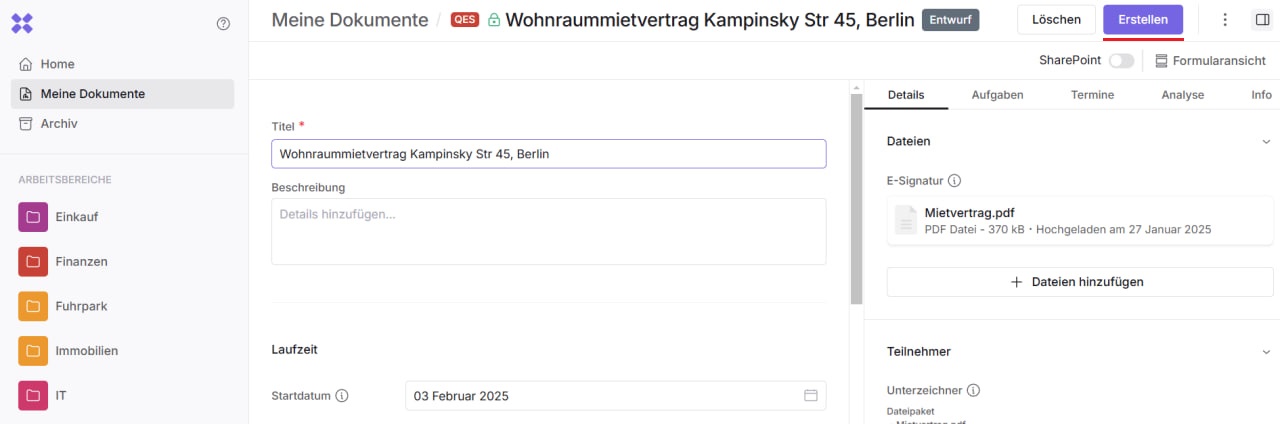Collapse the Teilnehmer section chevron
This screenshot has width=1280, height=424.
click(x=1266, y=352)
